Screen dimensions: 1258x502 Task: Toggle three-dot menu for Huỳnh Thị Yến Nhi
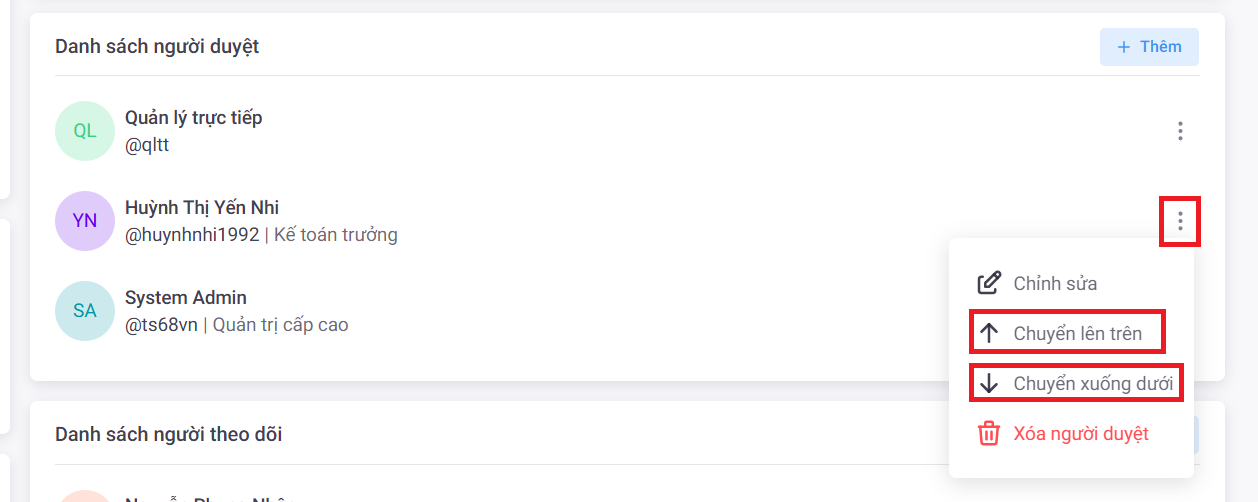tap(1180, 221)
